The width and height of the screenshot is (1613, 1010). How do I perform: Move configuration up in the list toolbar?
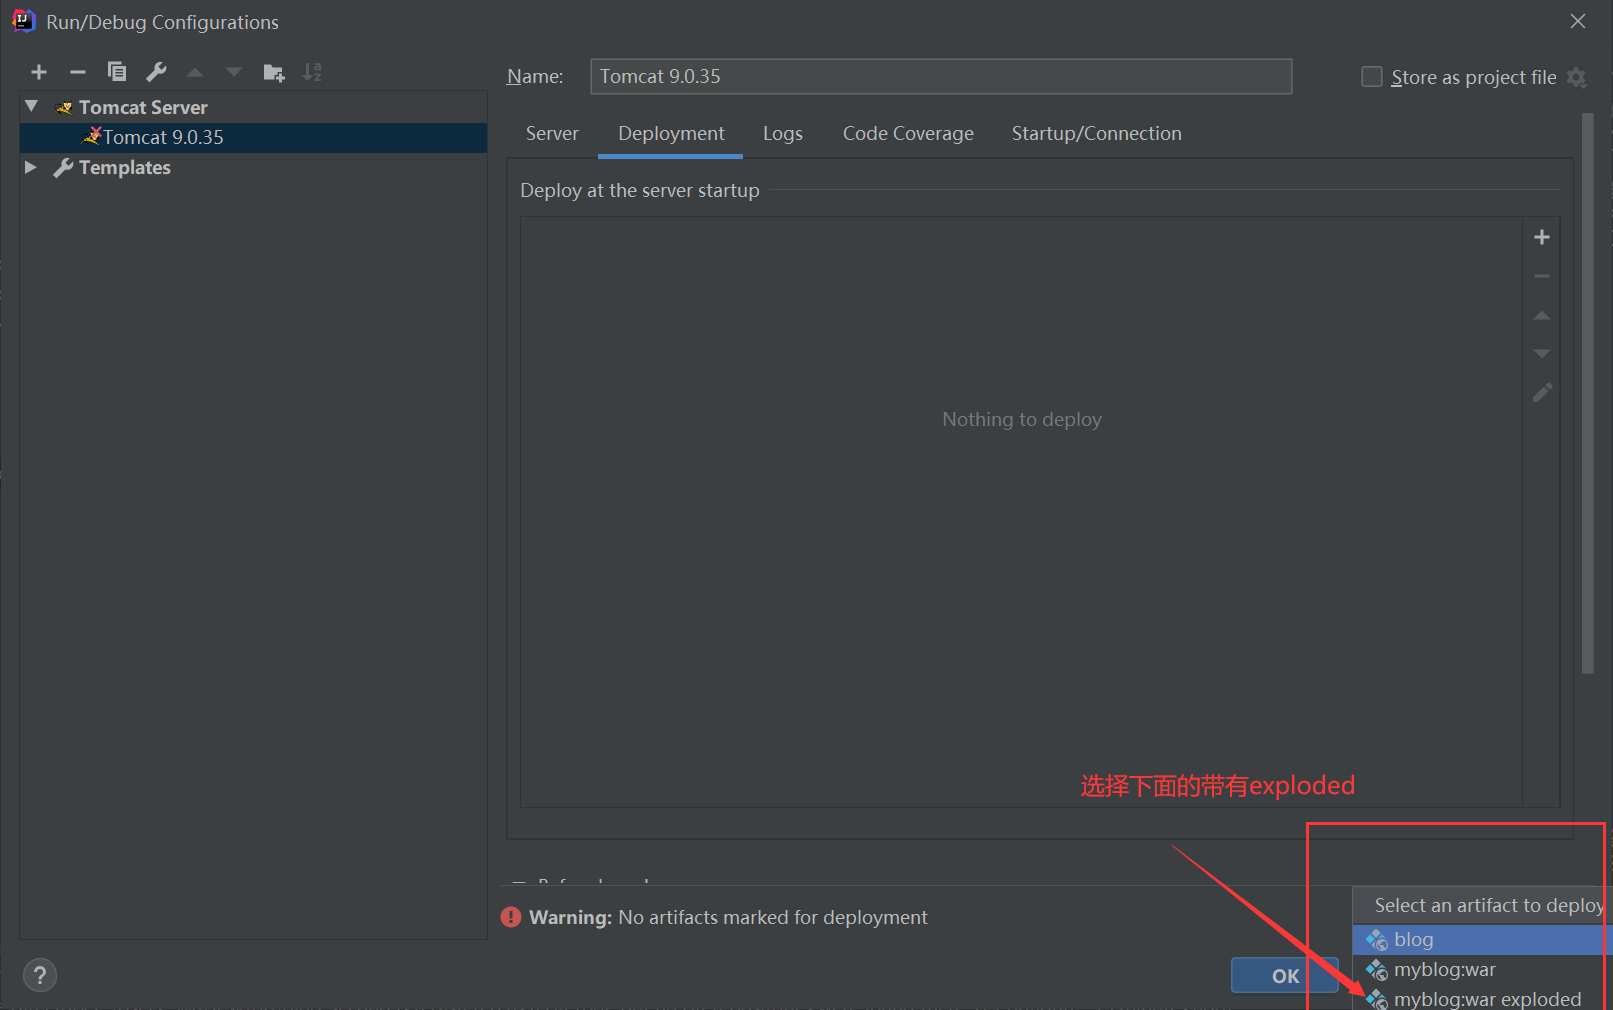(x=195, y=72)
